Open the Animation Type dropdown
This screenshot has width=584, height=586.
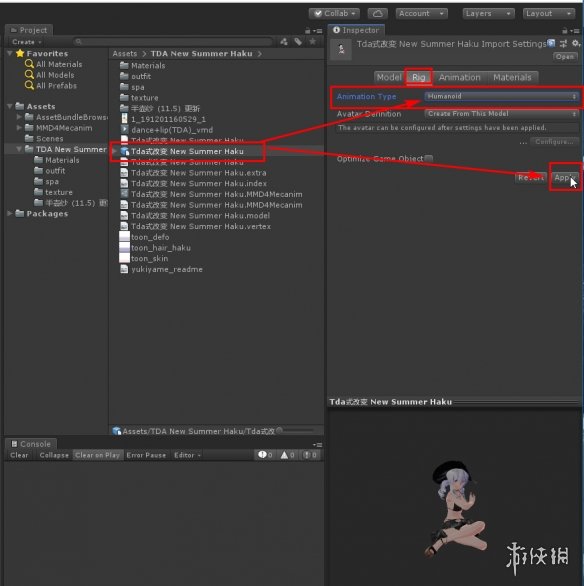[x=501, y=96]
